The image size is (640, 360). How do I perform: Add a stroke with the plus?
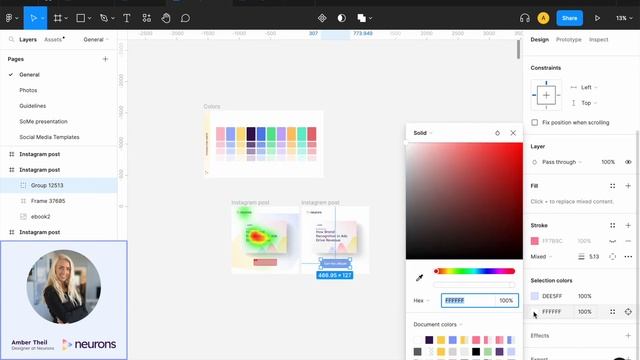pos(628,225)
